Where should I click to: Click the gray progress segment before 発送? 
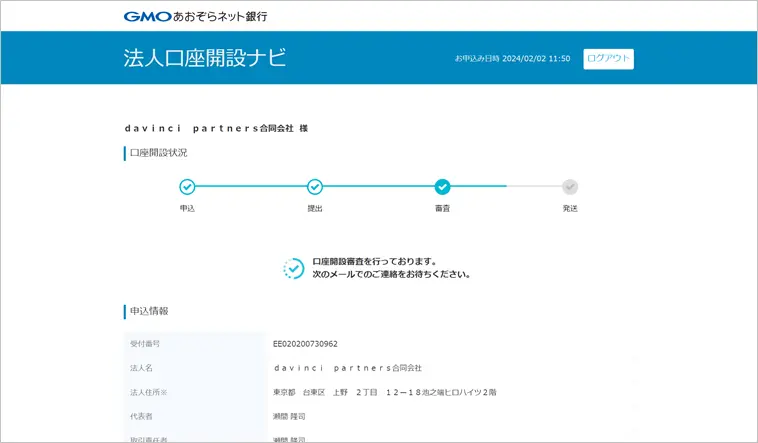point(532,186)
